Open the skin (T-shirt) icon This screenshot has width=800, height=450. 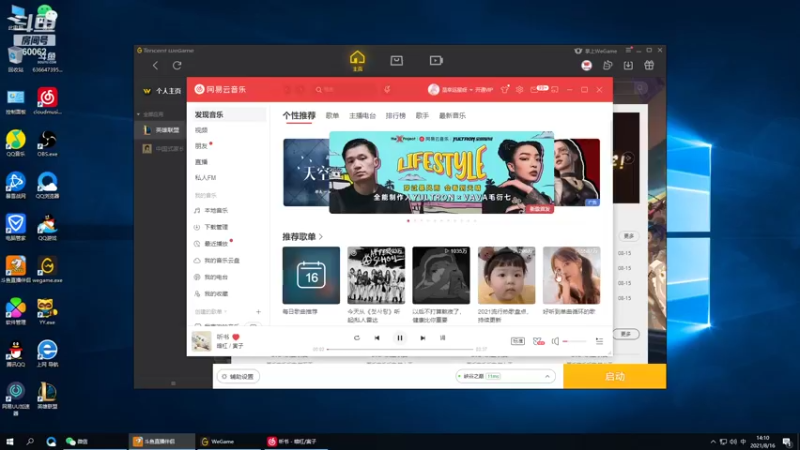505,89
